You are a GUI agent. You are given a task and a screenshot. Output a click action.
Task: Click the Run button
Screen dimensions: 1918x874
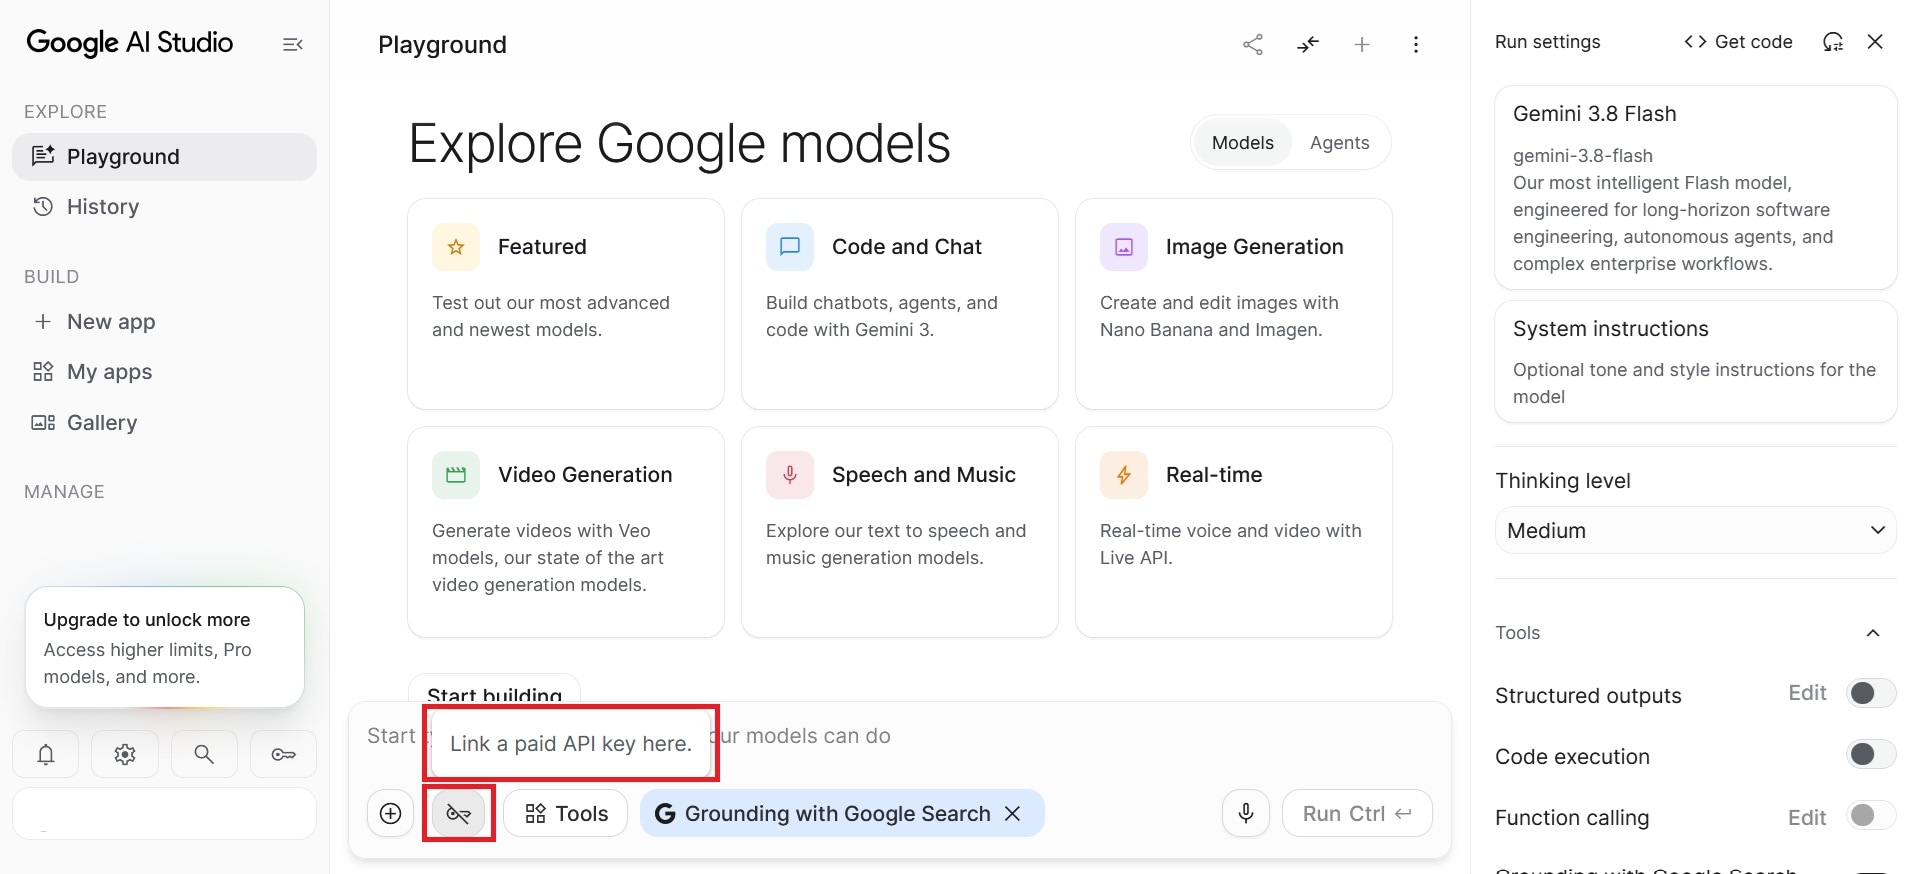coord(1357,814)
